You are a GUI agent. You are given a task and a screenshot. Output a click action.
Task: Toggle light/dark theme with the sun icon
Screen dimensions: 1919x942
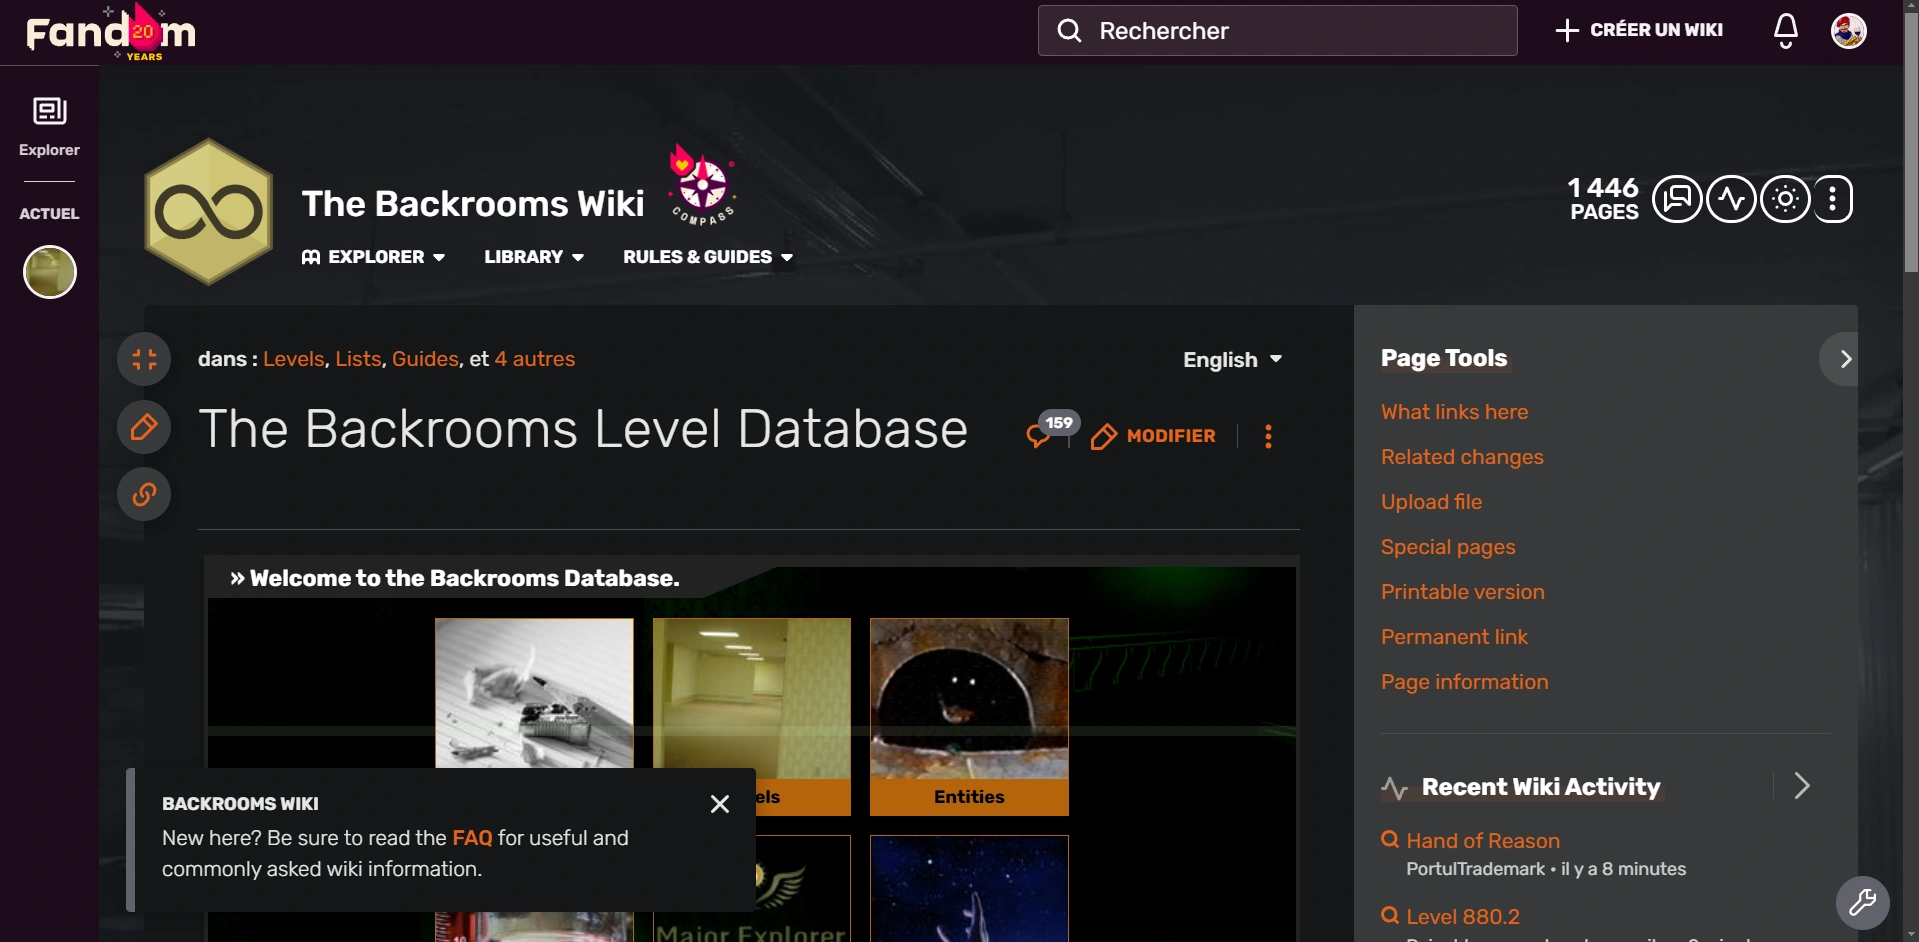pos(1786,198)
